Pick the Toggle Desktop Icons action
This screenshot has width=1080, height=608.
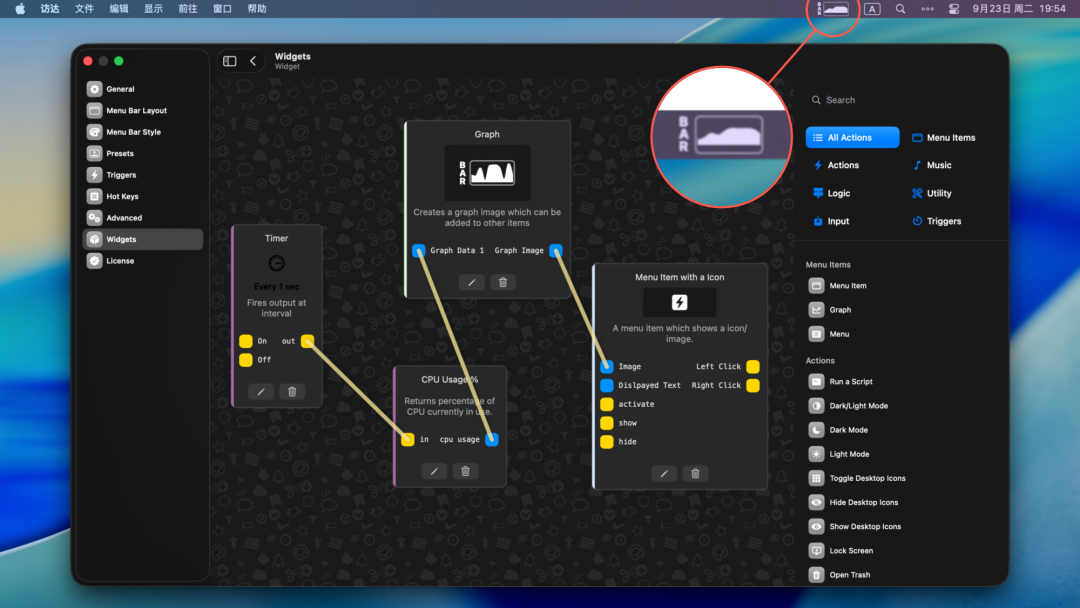tap(857, 478)
